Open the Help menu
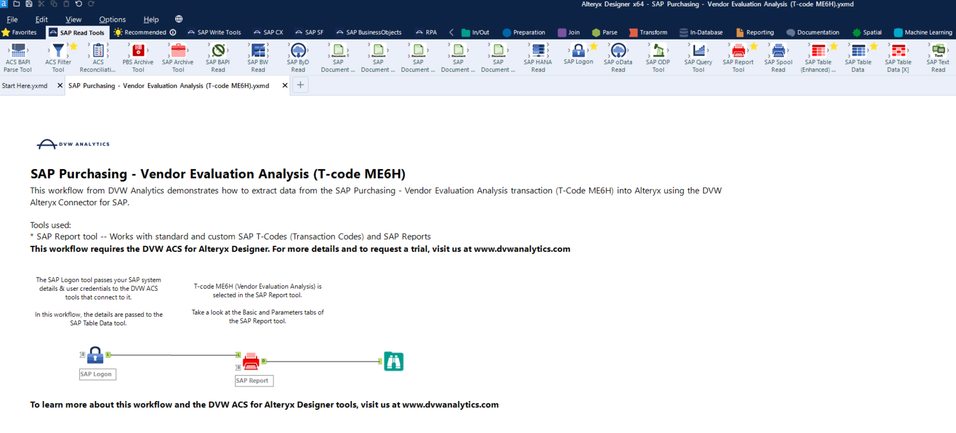This screenshot has width=956, height=433. tap(151, 20)
